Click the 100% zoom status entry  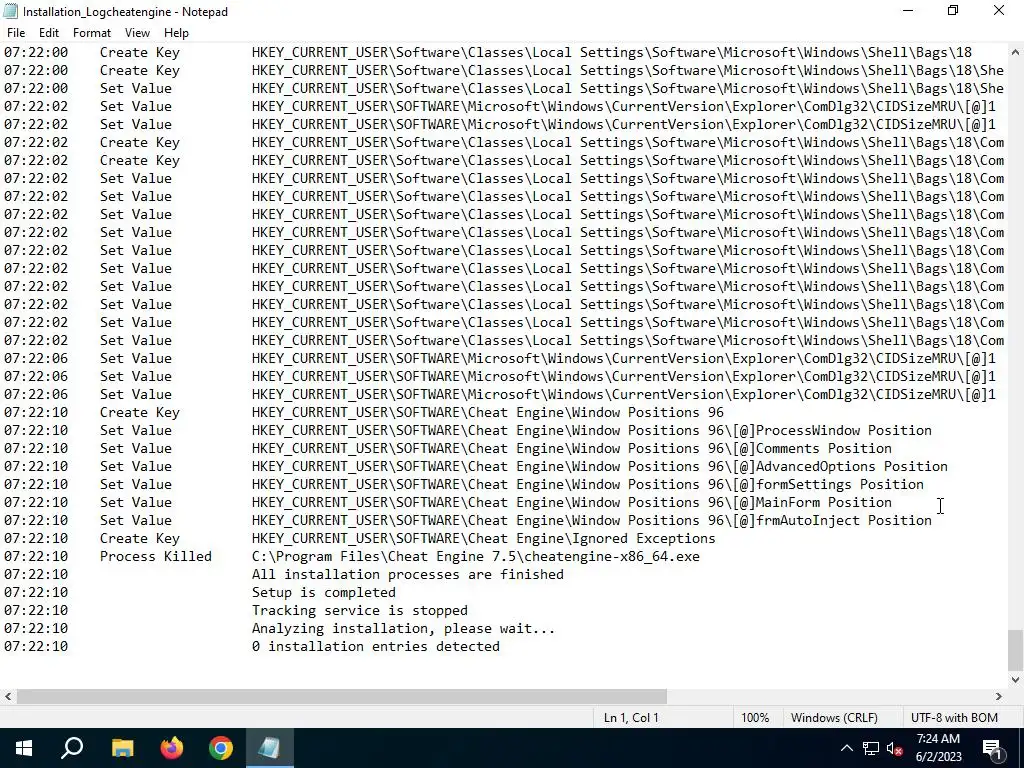click(x=755, y=718)
